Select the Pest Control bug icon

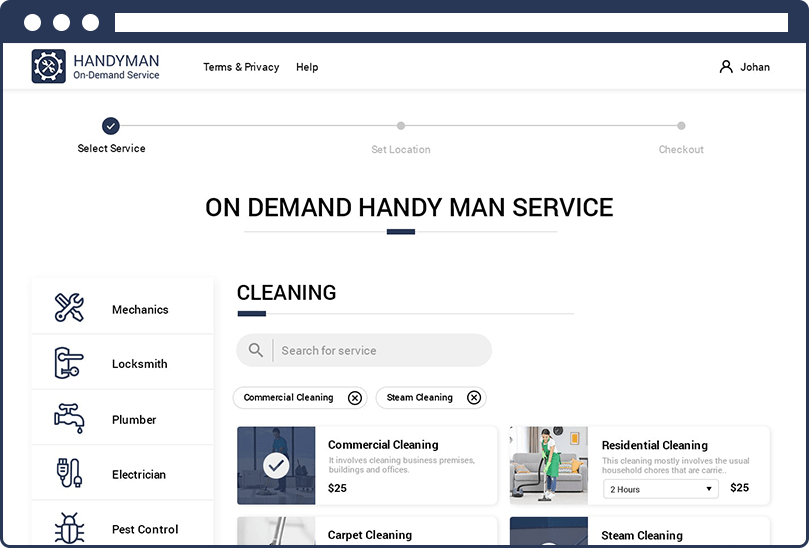pyautogui.click(x=69, y=528)
